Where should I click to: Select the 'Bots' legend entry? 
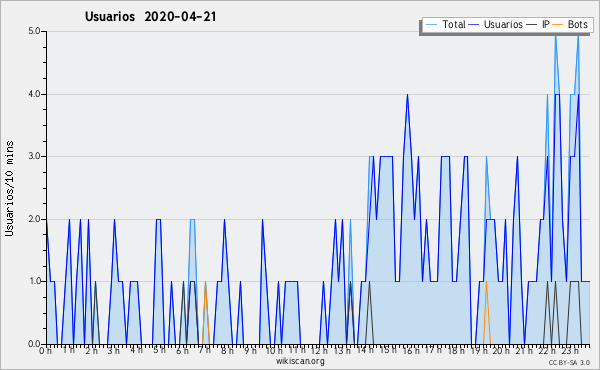(570, 24)
